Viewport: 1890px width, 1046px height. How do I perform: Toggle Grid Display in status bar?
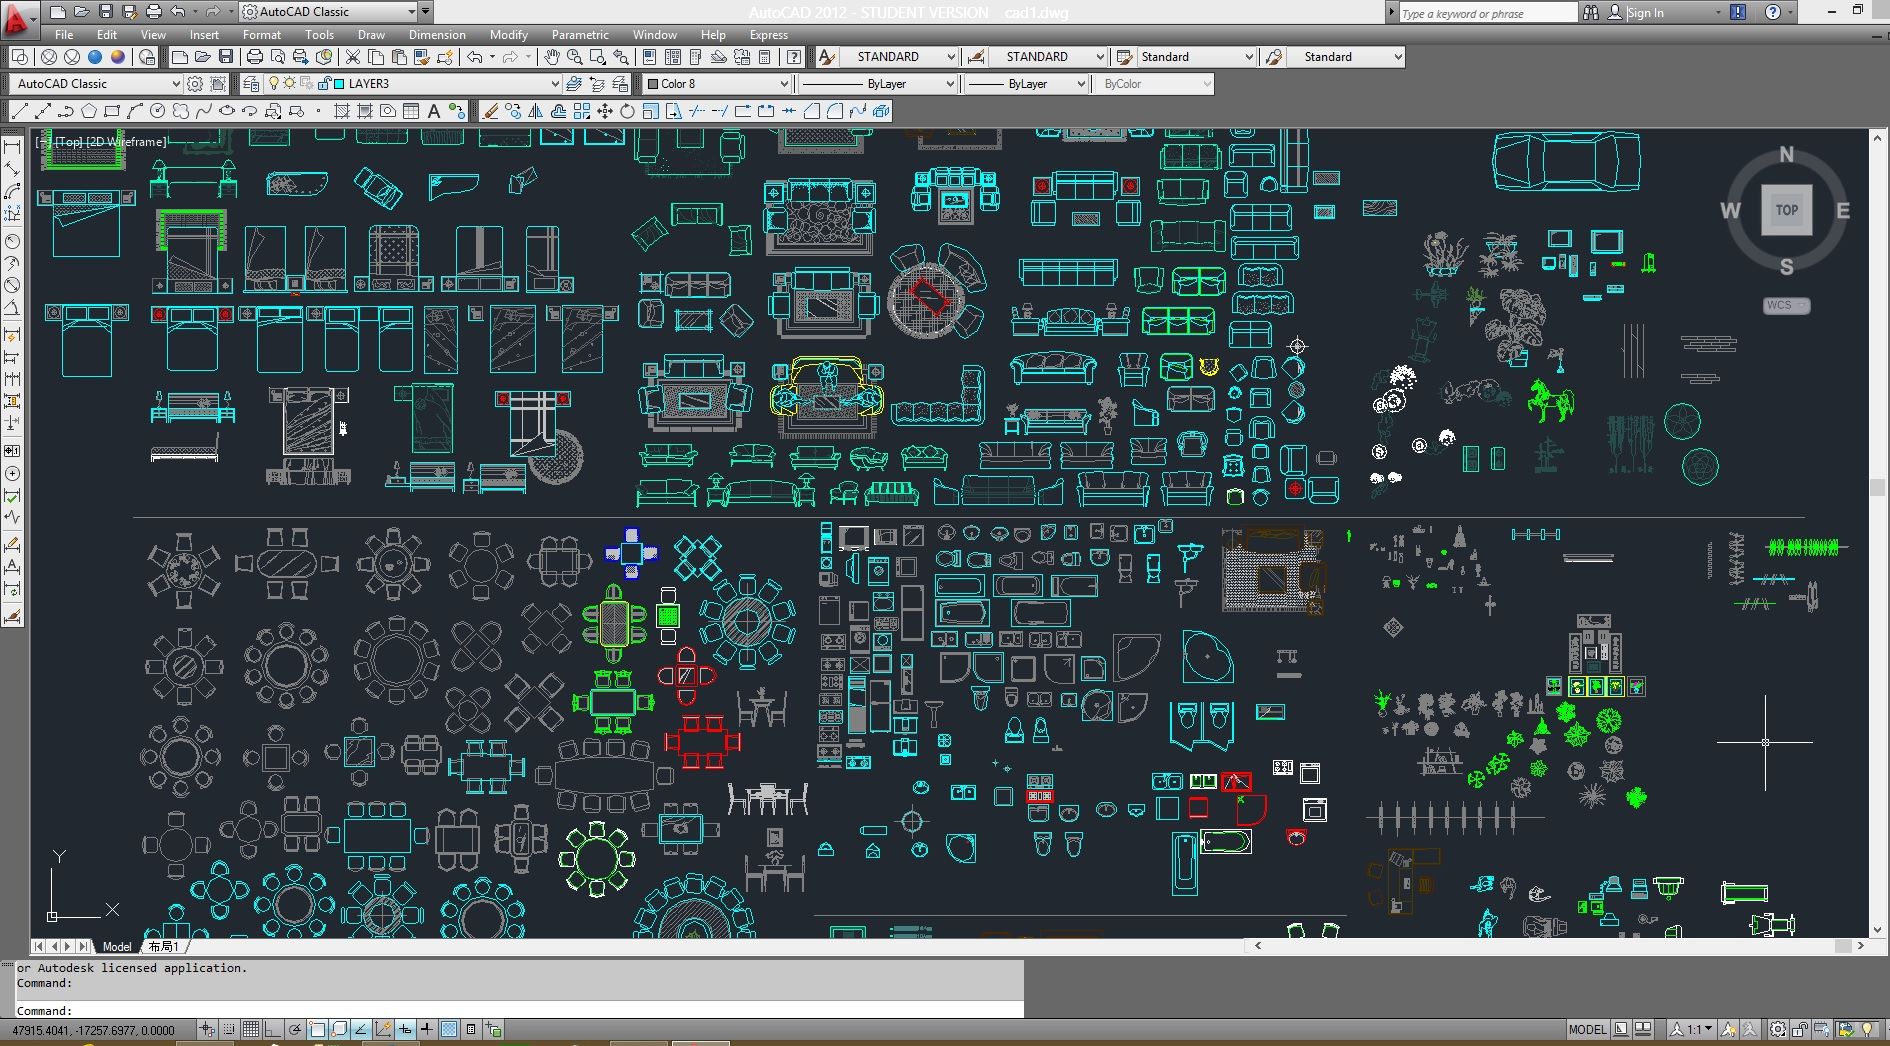coord(251,1029)
